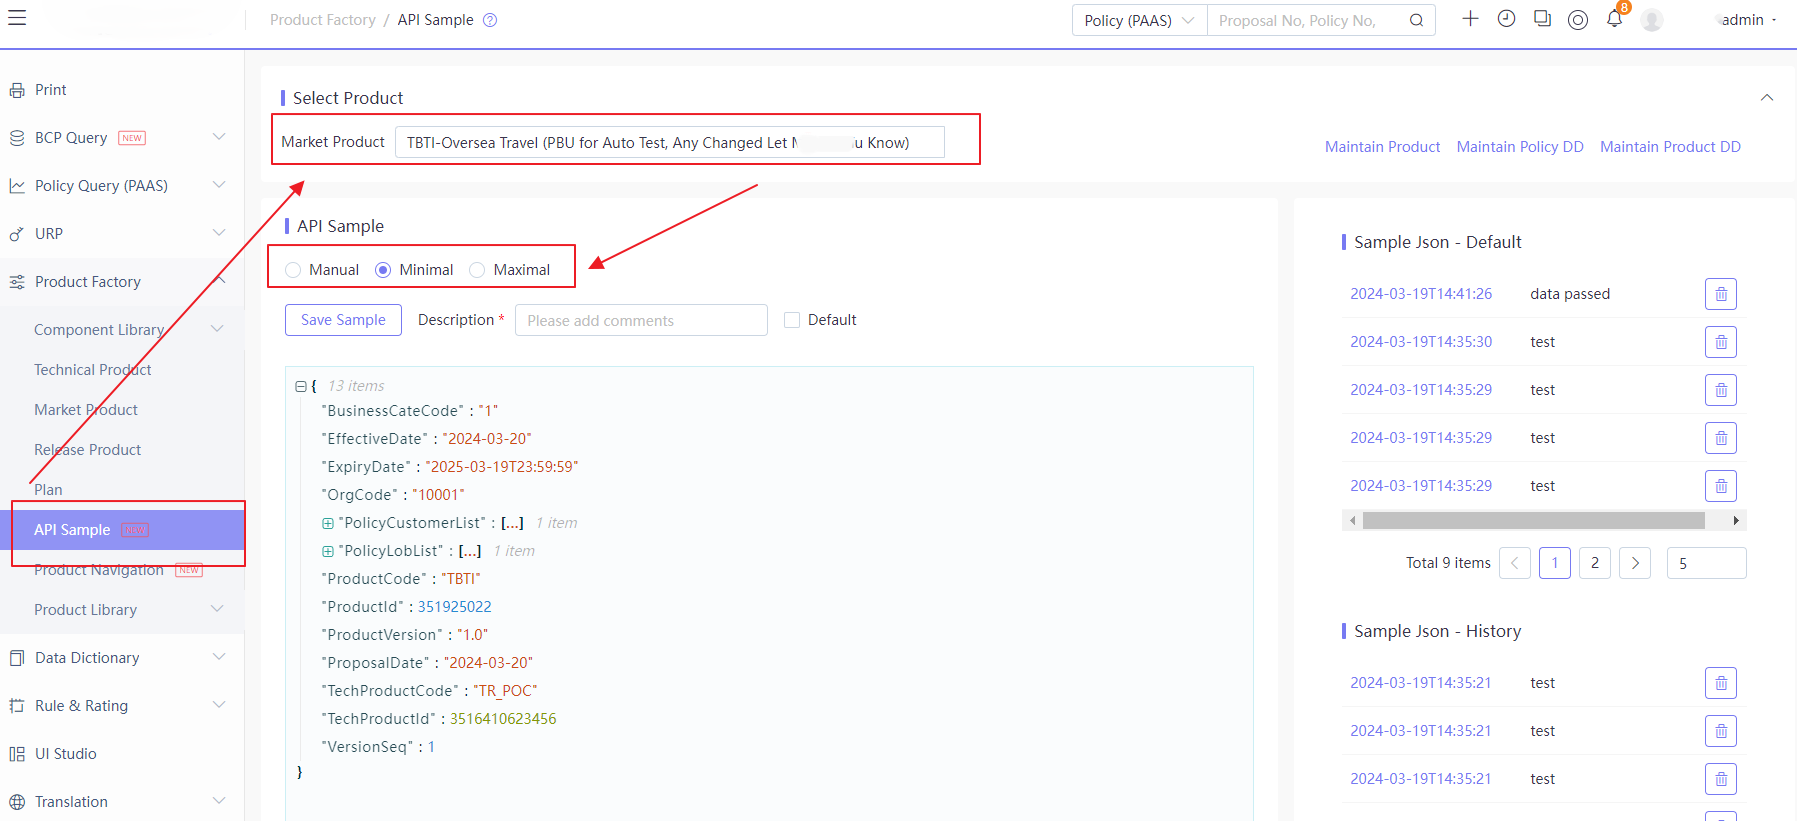Click the UI Studio layout icon
The width and height of the screenshot is (1797, 821).
tap(17, 754)
